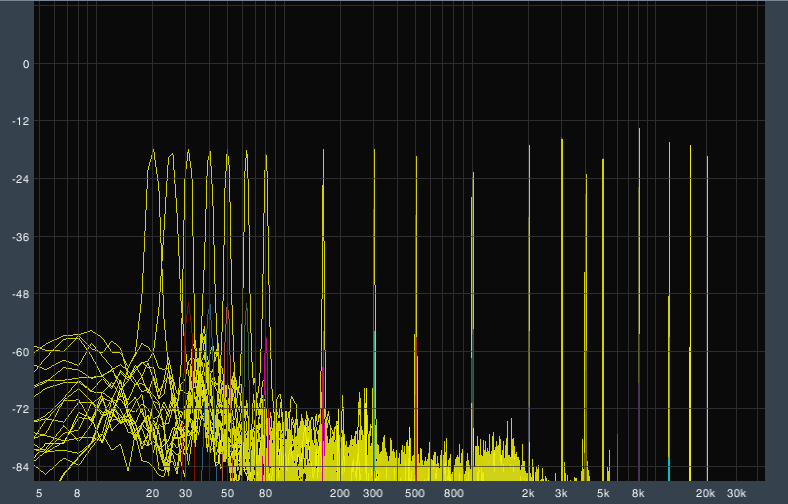Viewport: 788px width, 504px height.
Task: Click the -24 dB level axis label
Action: 21,180
